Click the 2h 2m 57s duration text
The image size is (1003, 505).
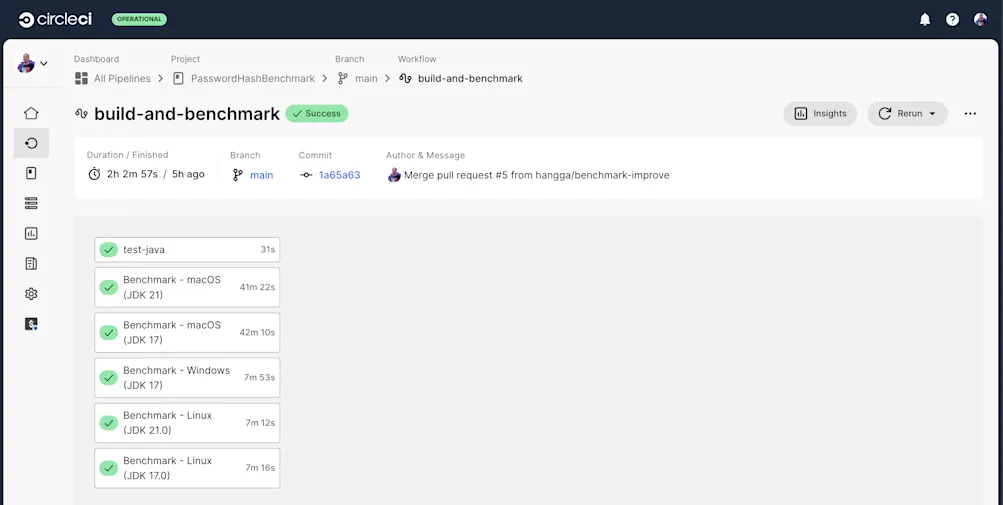132,174
